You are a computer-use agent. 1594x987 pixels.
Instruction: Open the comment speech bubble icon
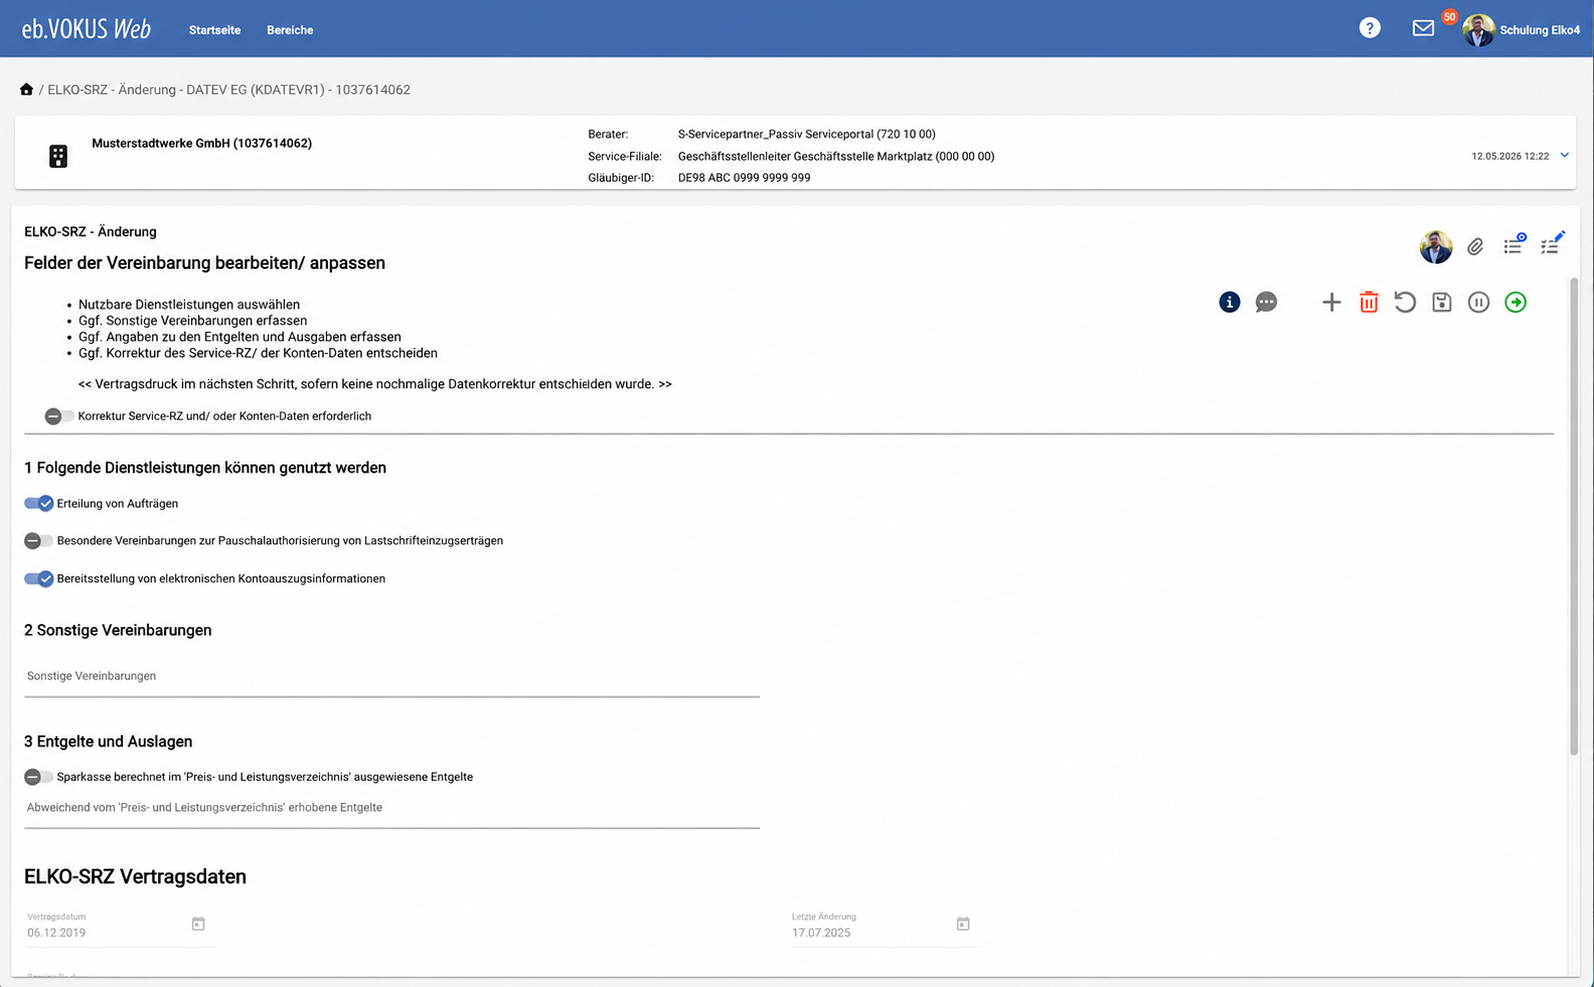[x=1266, y=302]
